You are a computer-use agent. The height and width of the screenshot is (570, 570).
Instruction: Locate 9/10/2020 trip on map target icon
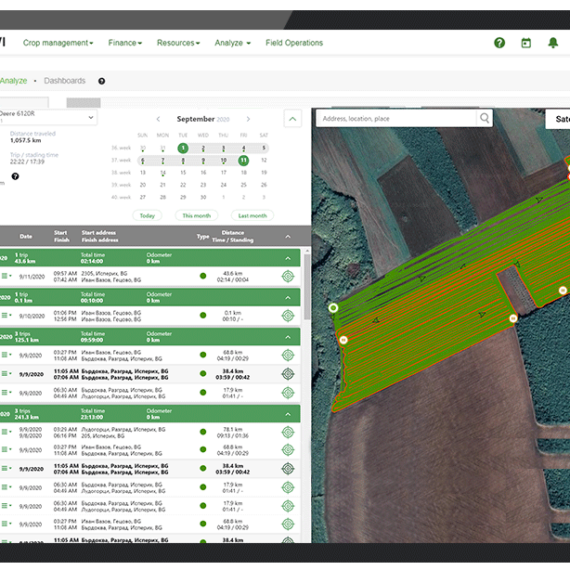point(288,316)
